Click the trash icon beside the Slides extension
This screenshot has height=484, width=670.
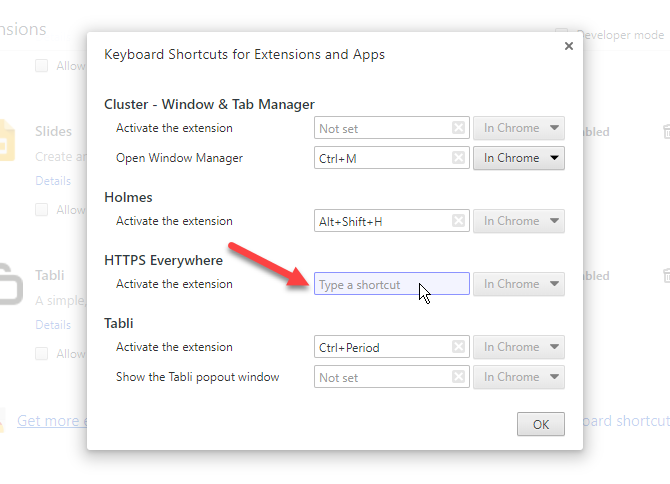pos(664,132)
